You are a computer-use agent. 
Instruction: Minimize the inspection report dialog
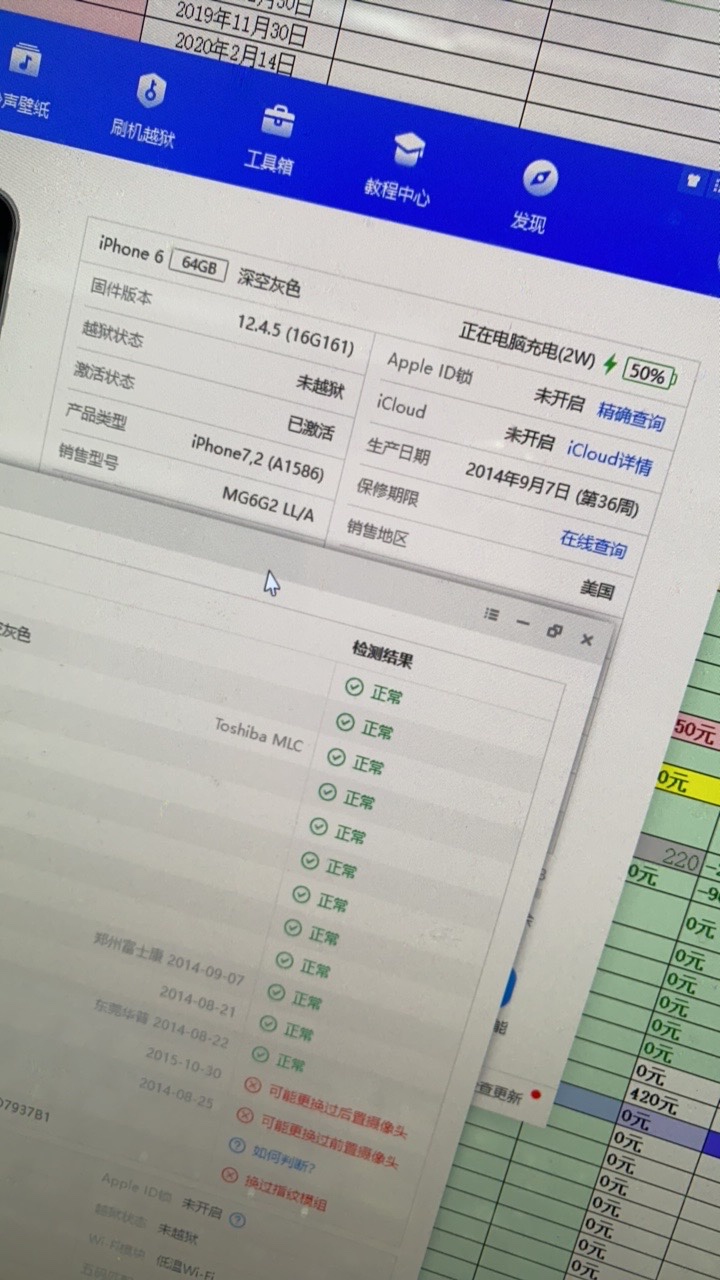click(x=522, y=622)
